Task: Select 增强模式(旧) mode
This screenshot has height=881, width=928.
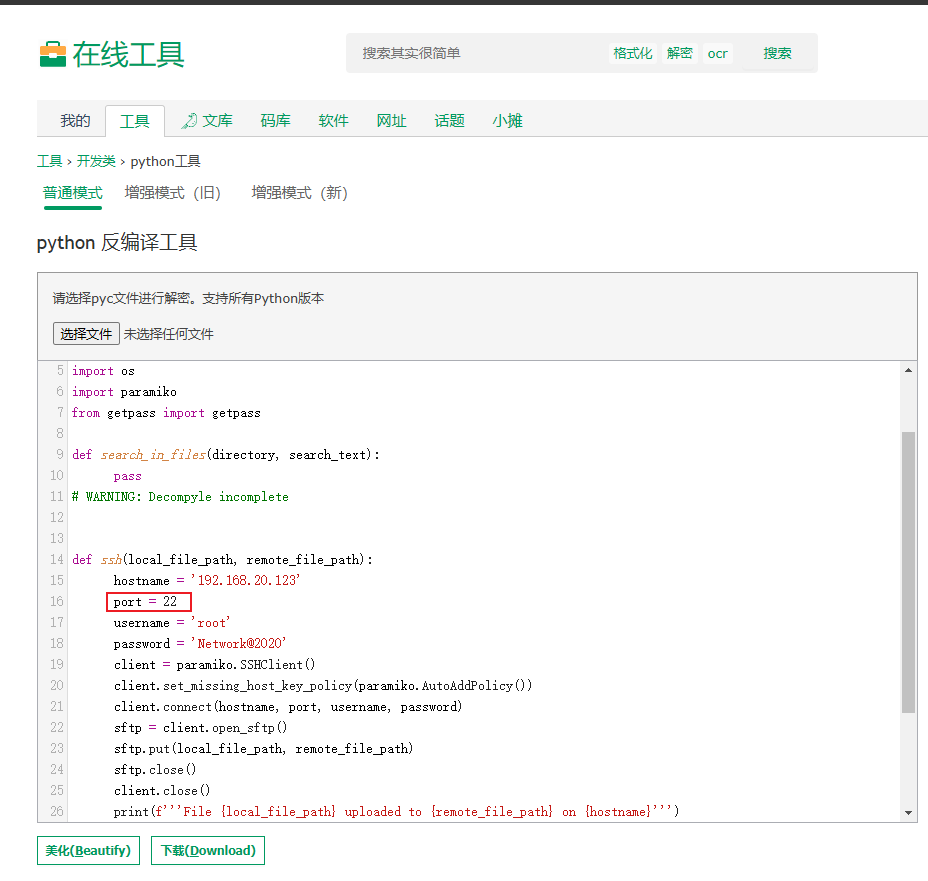Action: 172,193
